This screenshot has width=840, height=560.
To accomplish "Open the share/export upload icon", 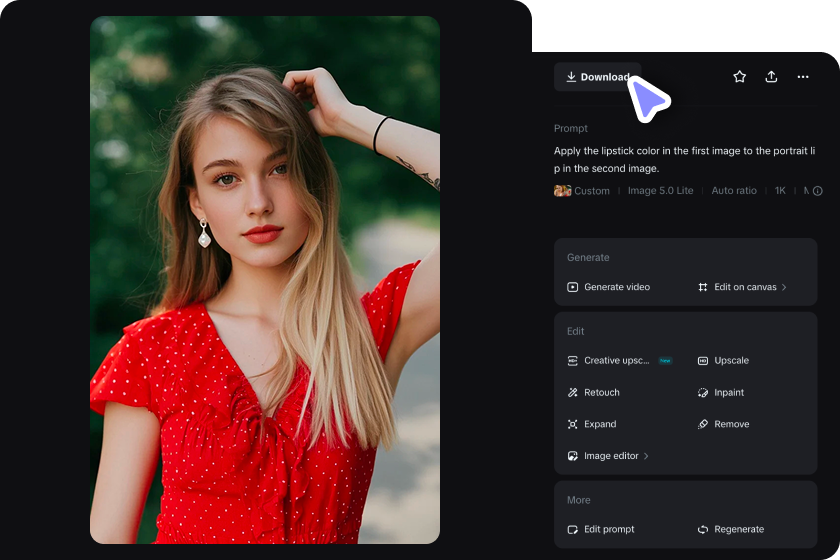I will (x=771, y=77).
